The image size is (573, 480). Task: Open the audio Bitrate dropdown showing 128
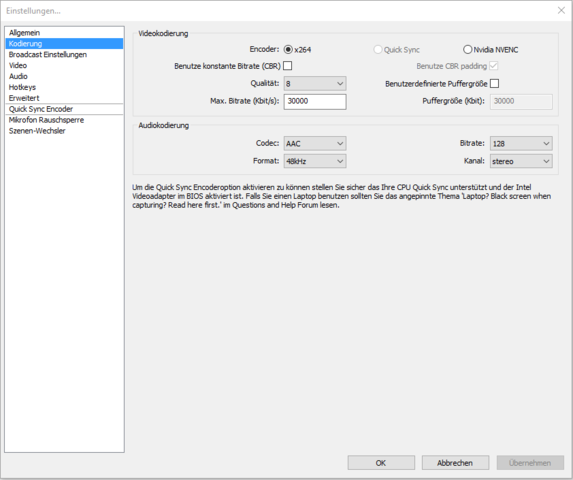[521, 144]
